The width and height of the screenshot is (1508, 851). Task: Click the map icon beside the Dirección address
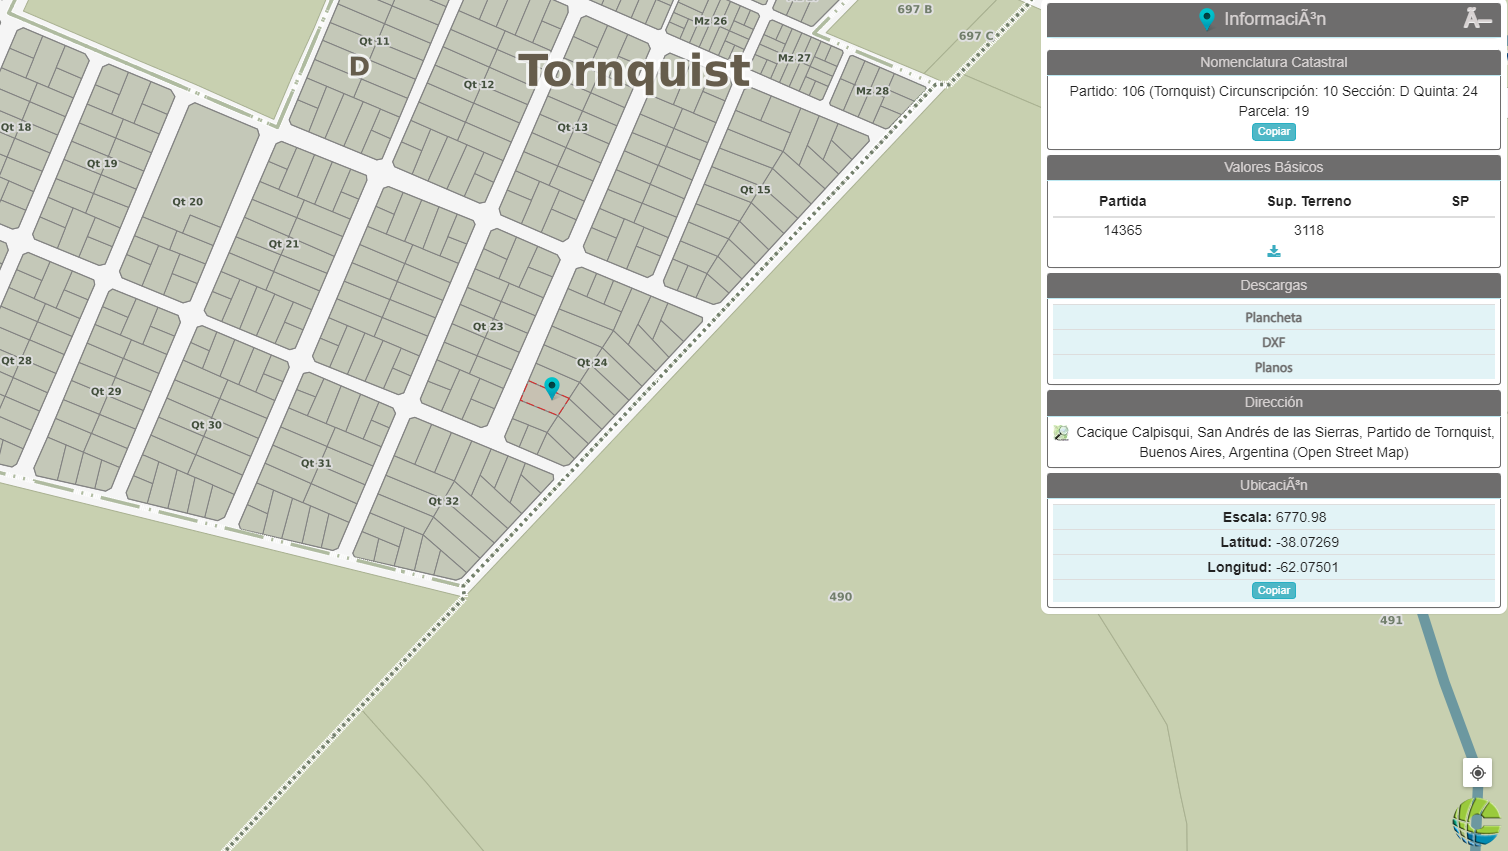[1061, 433]
